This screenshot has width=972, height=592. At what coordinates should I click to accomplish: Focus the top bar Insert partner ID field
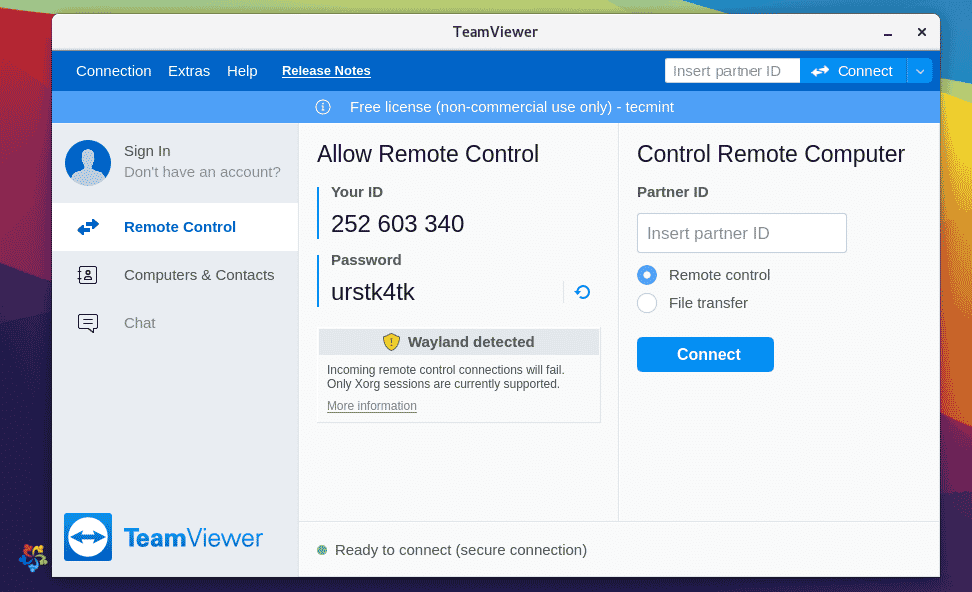733,71
